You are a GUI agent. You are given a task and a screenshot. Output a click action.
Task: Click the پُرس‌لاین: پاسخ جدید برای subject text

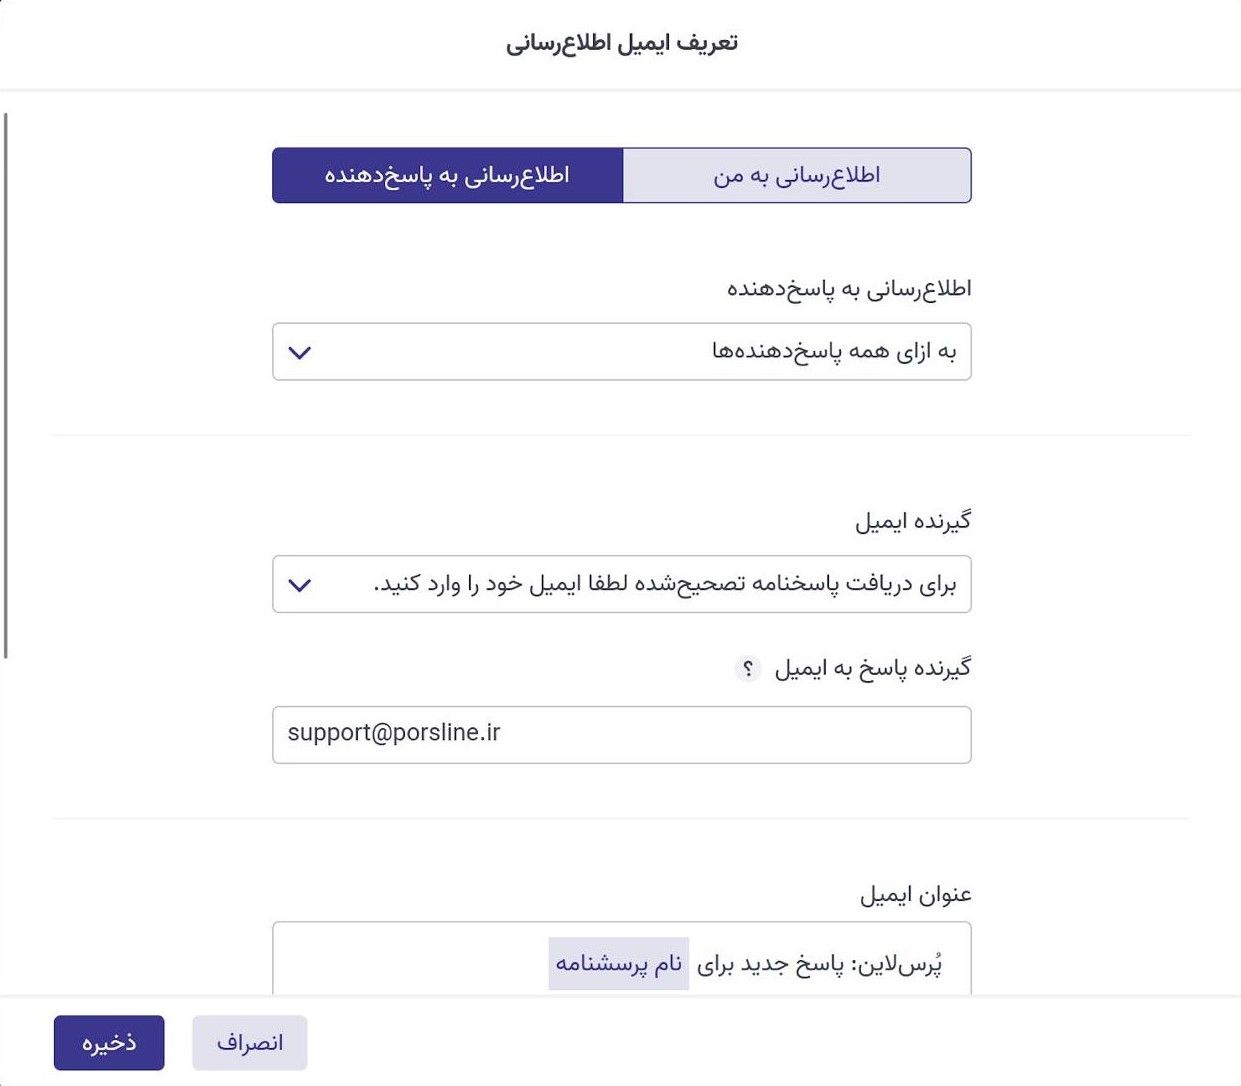click(819, 965)
